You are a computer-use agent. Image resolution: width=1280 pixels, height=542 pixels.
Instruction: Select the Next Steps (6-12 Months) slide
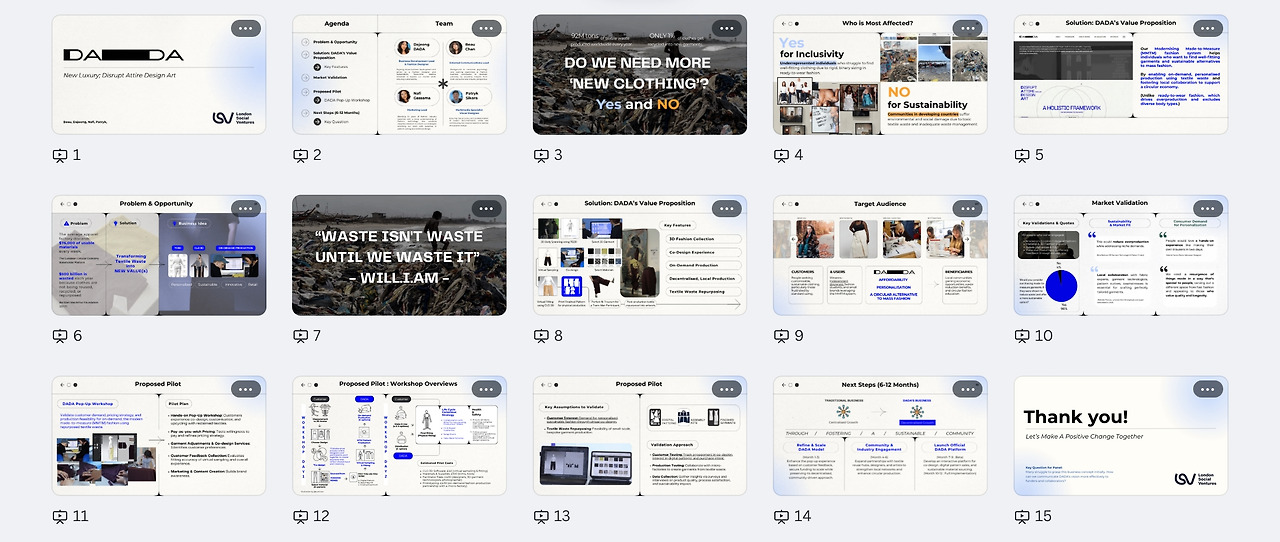tap(880, 436)
